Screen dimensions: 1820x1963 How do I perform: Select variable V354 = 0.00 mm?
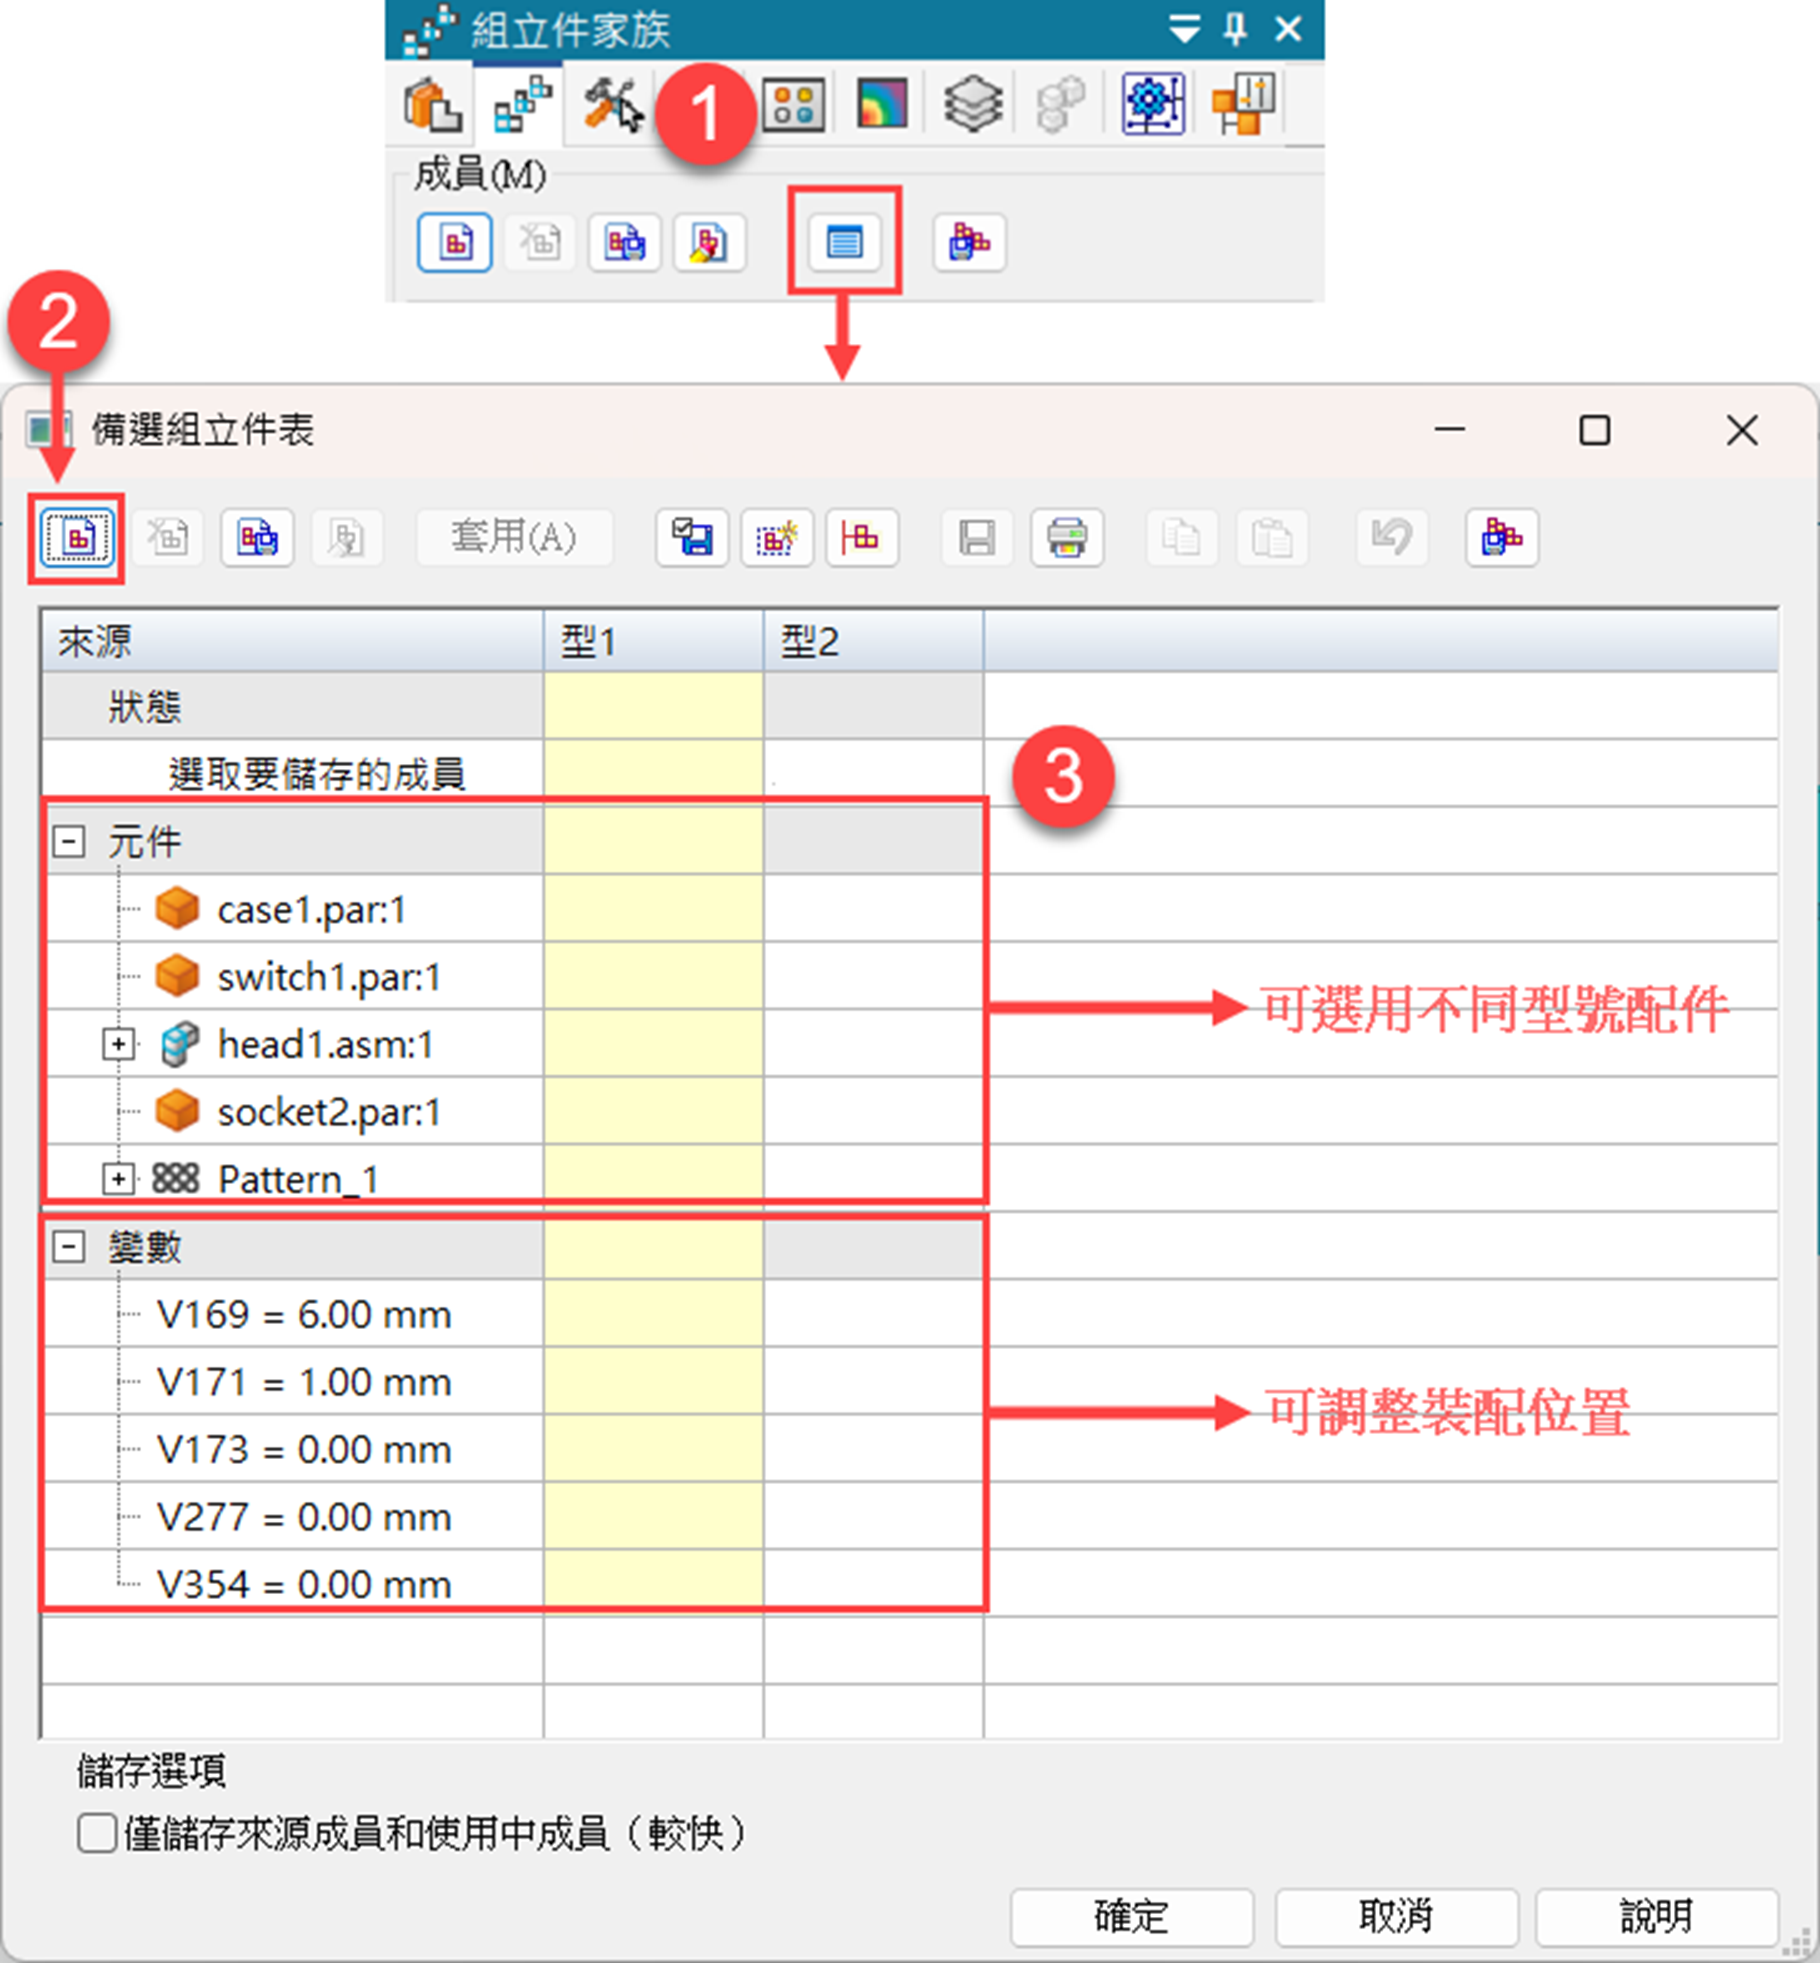(x=304, y=1584)
